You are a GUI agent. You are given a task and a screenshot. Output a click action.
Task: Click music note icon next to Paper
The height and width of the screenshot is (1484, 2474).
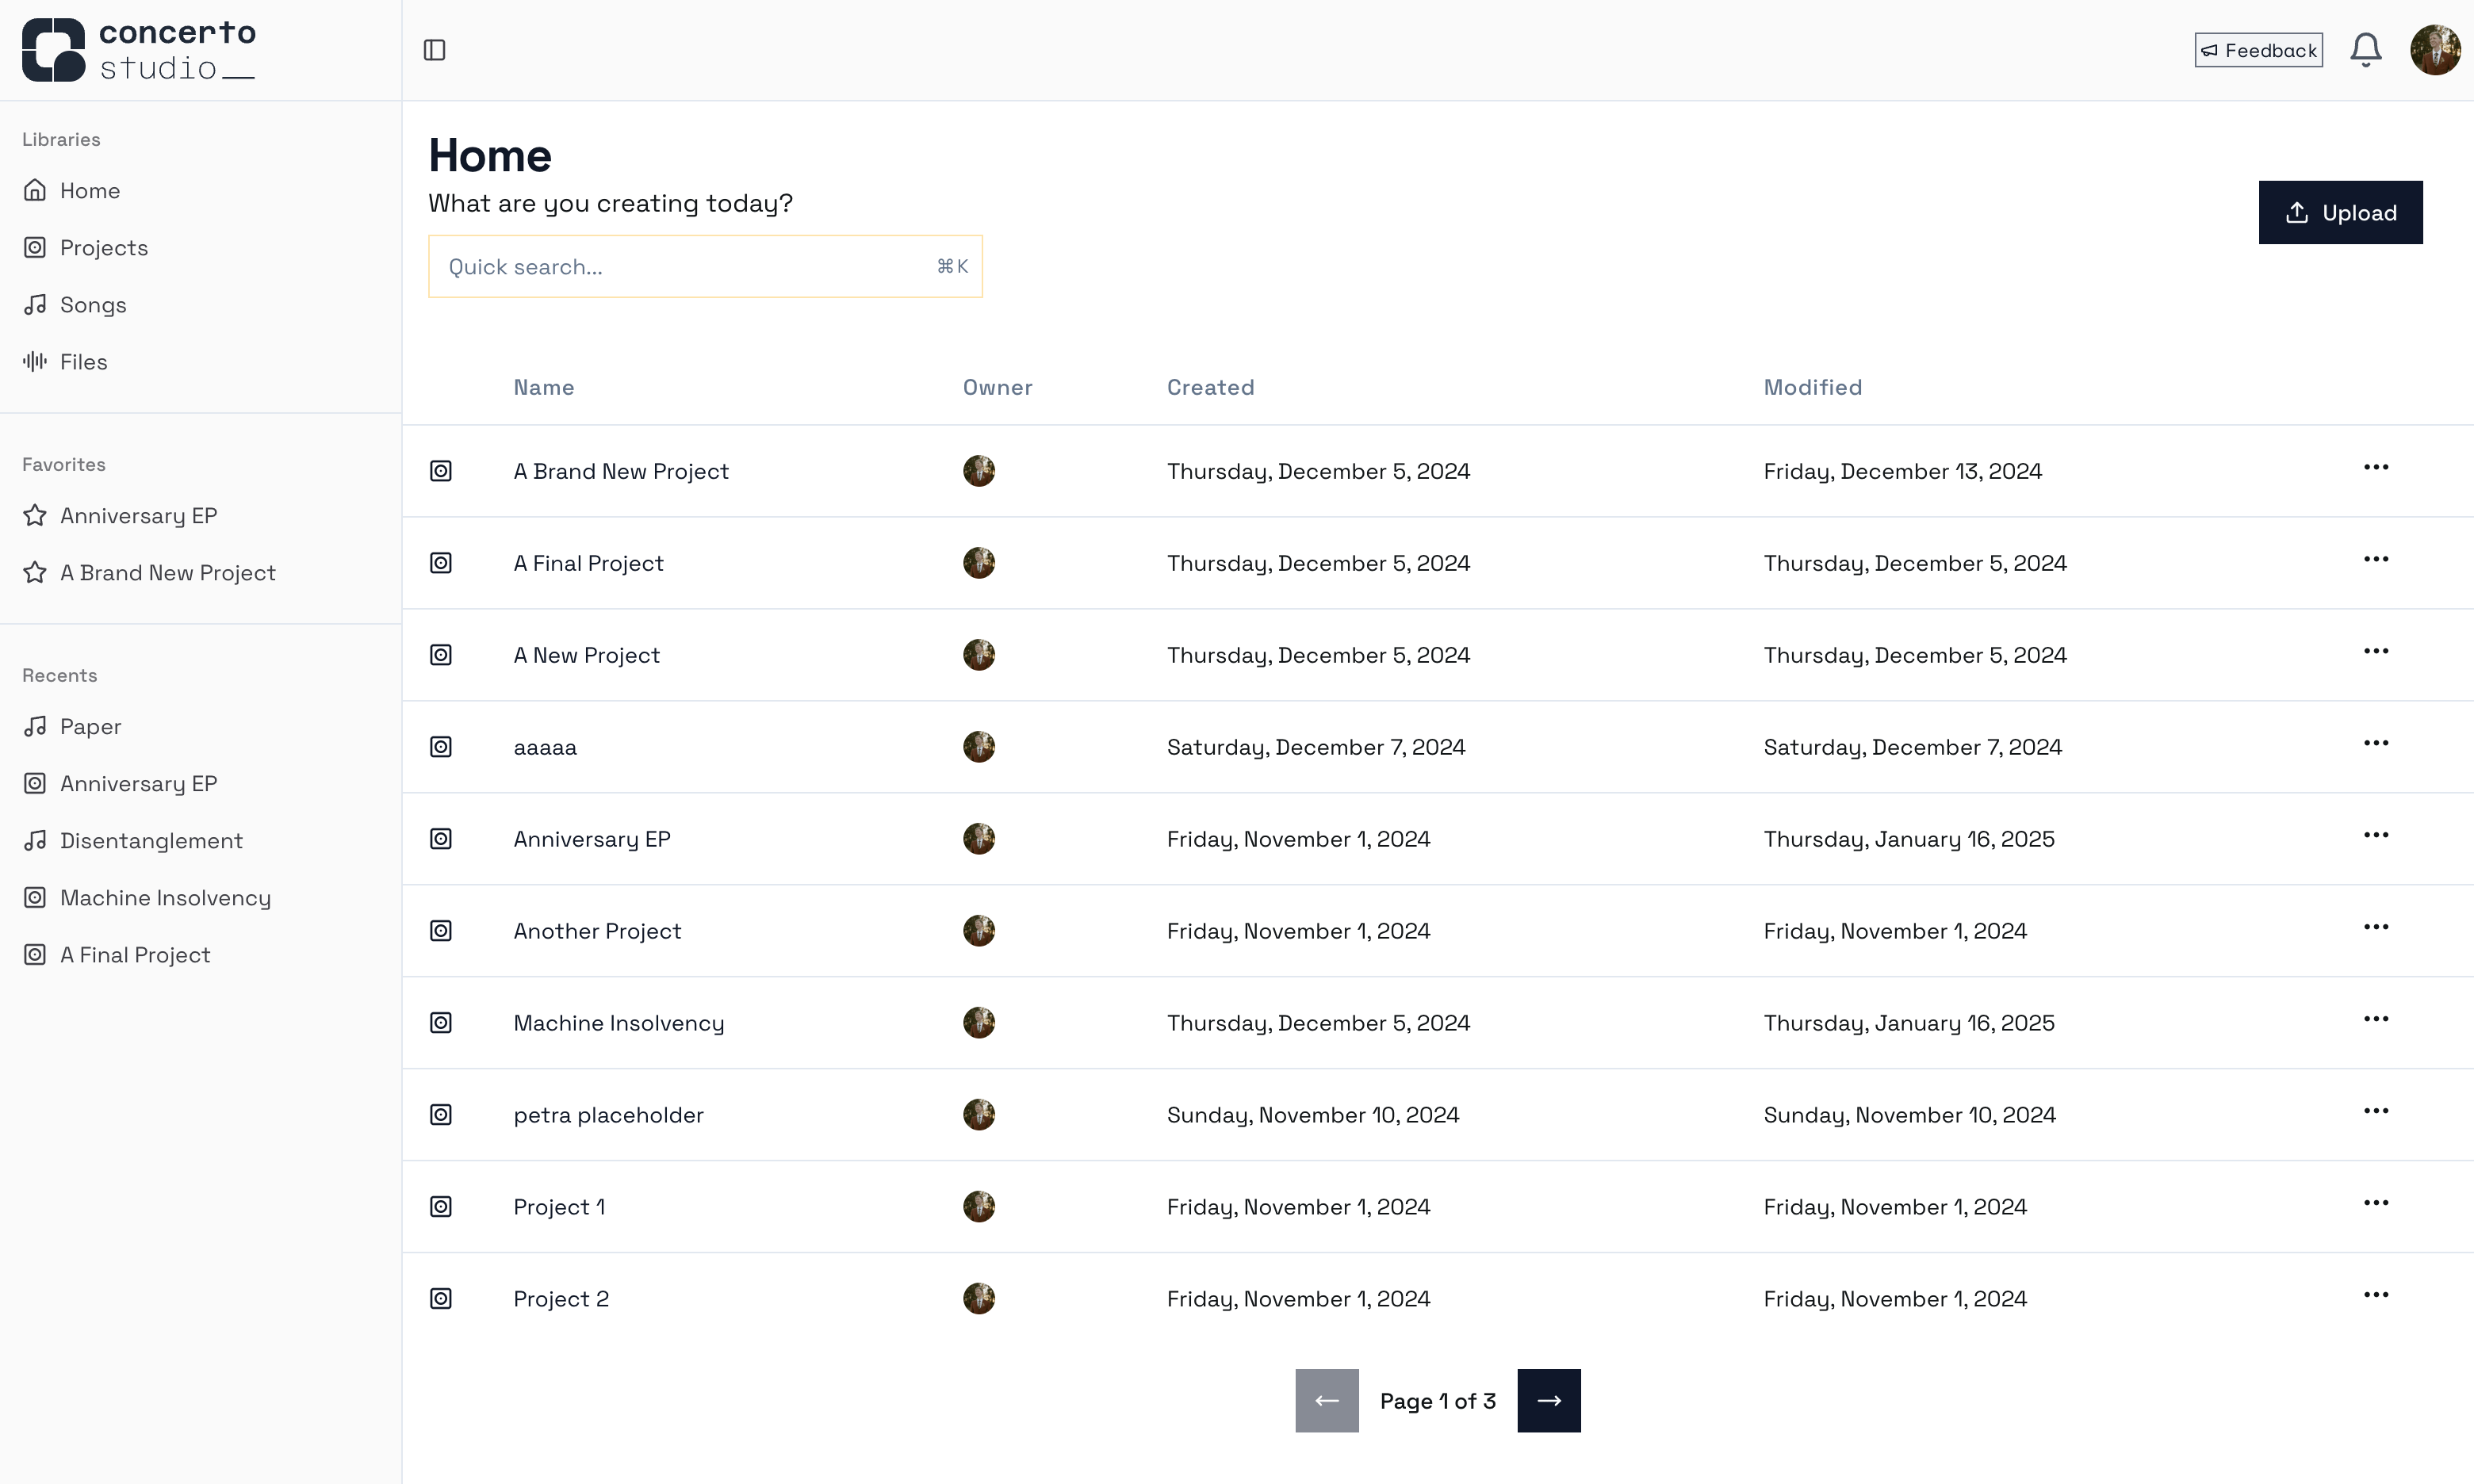coord(35,727)
